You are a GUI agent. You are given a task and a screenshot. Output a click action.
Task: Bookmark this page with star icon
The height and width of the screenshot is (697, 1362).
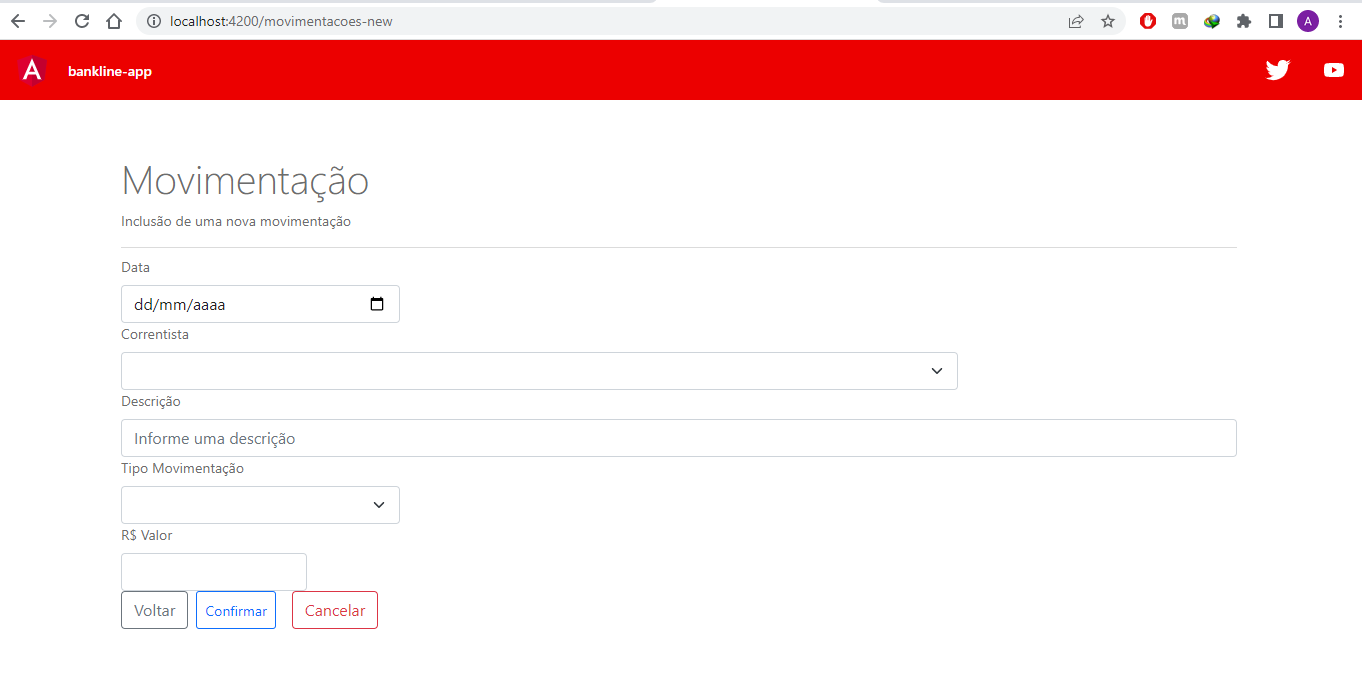[x=1108, y=21]
